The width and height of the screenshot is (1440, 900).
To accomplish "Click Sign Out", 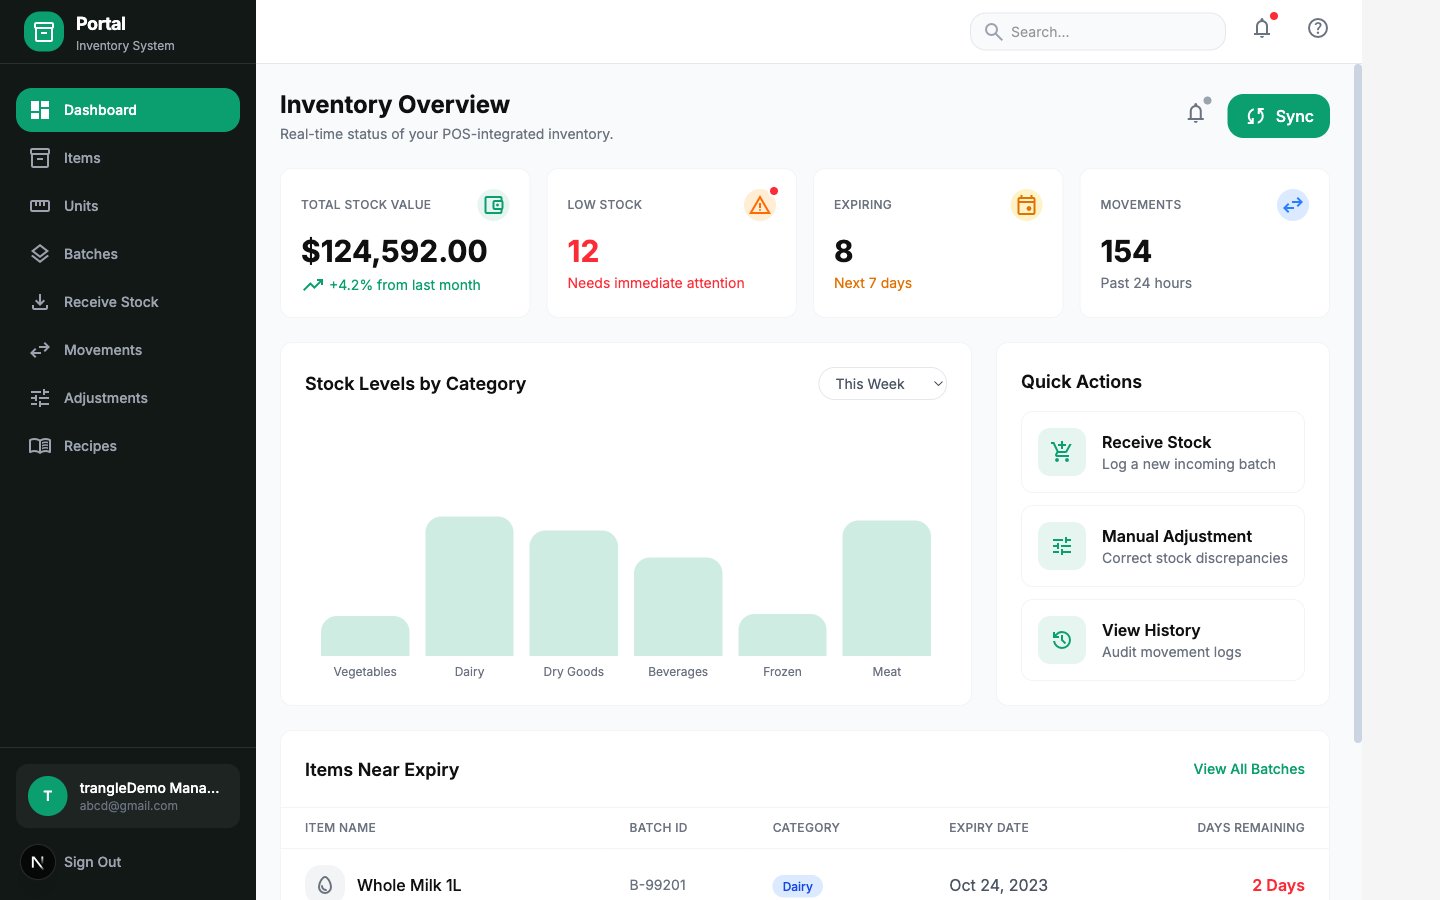I will (93, 862).
